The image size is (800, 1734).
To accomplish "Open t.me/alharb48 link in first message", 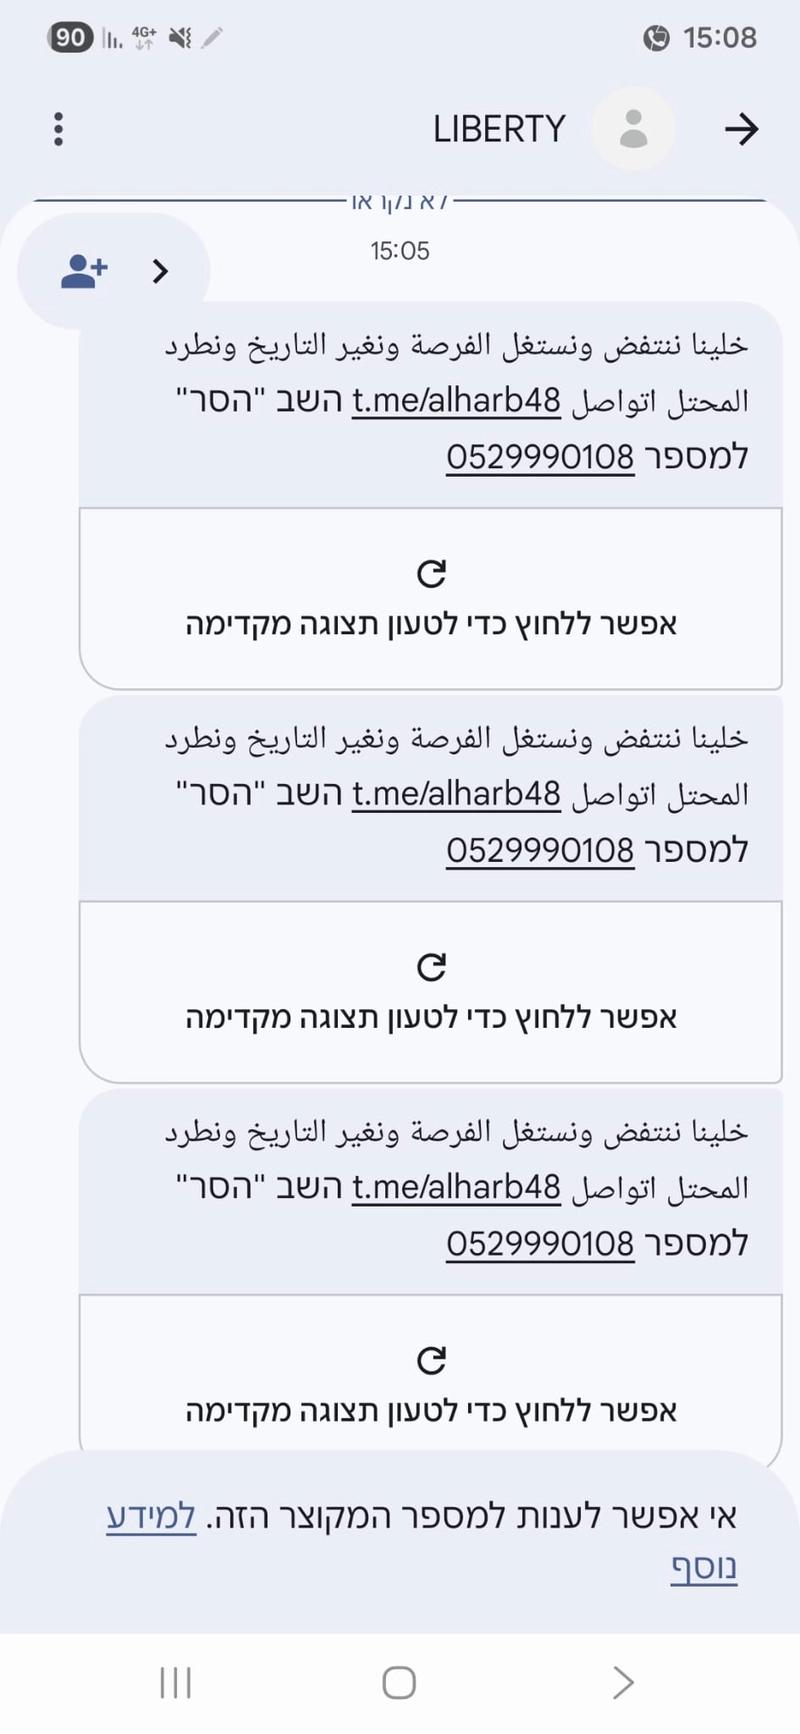I will click(x=456, y=401).
